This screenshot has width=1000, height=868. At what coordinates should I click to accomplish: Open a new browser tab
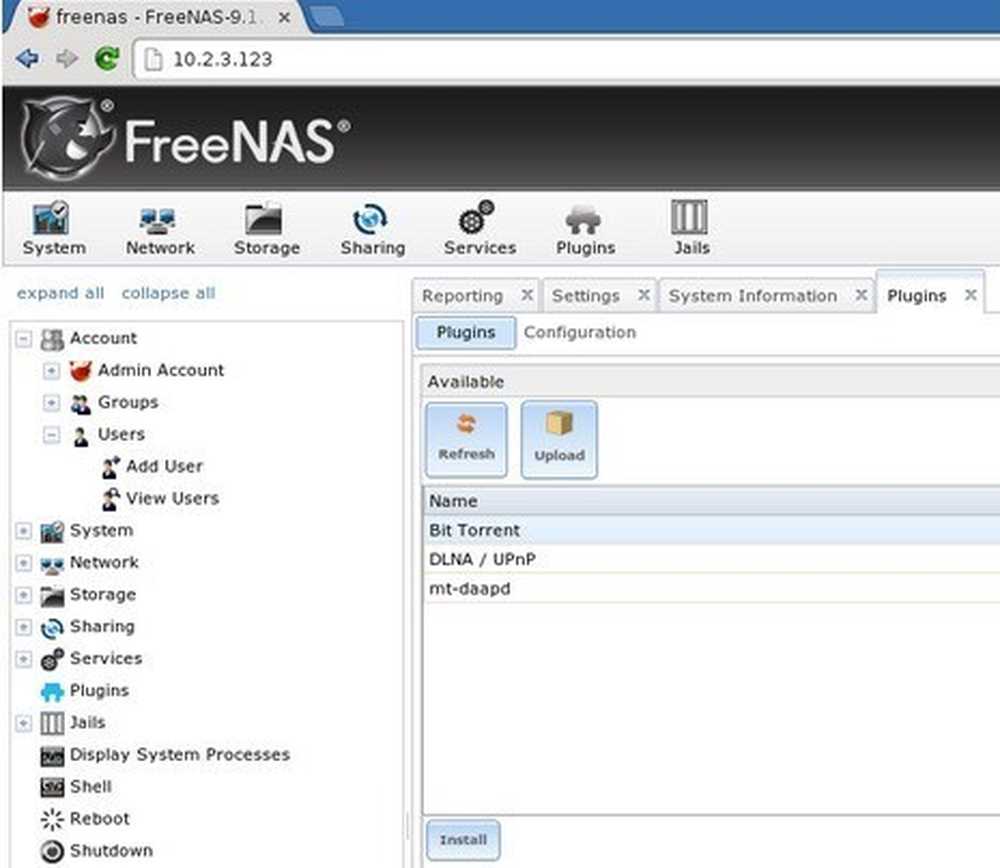pos(325,17)
